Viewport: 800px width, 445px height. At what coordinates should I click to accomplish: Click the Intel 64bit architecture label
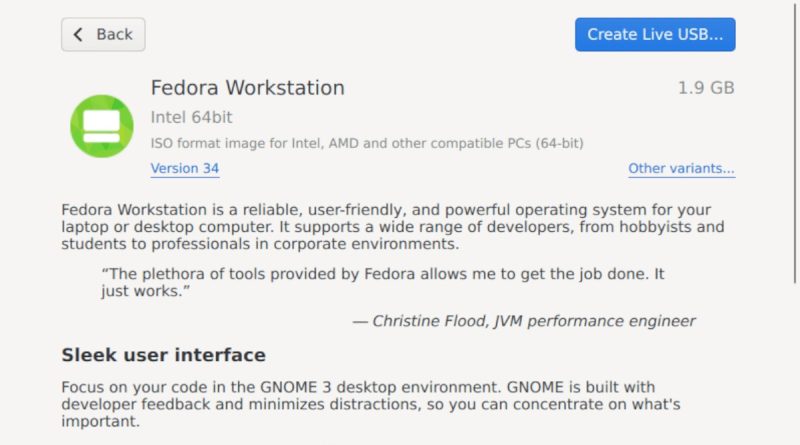click(191, 117)
